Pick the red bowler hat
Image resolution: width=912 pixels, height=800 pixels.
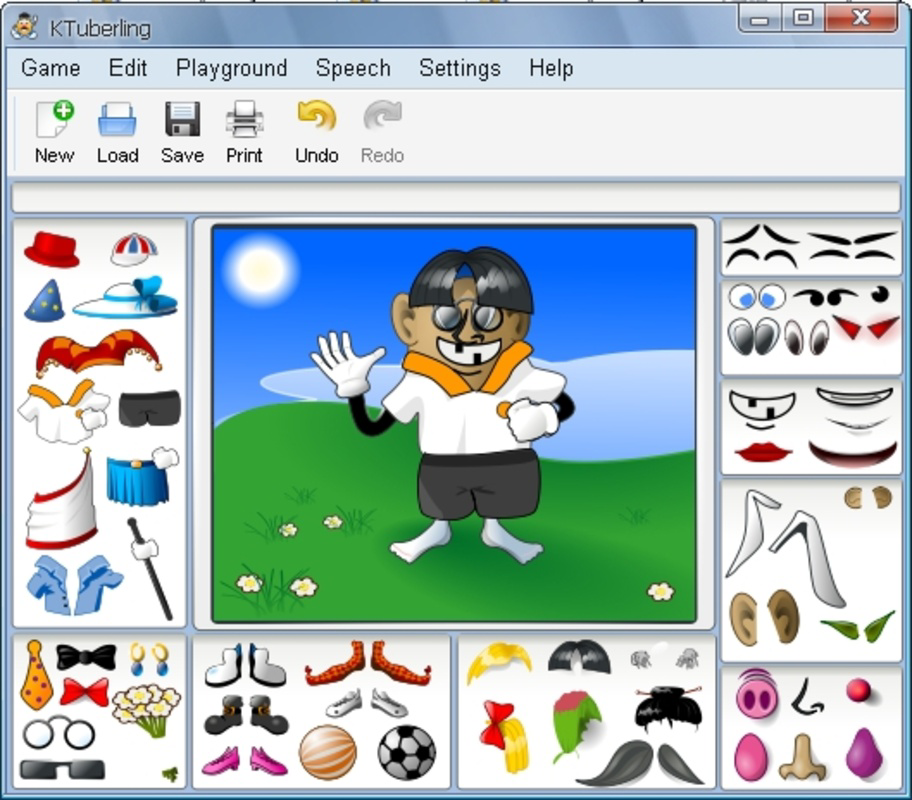tap(52, 250)
